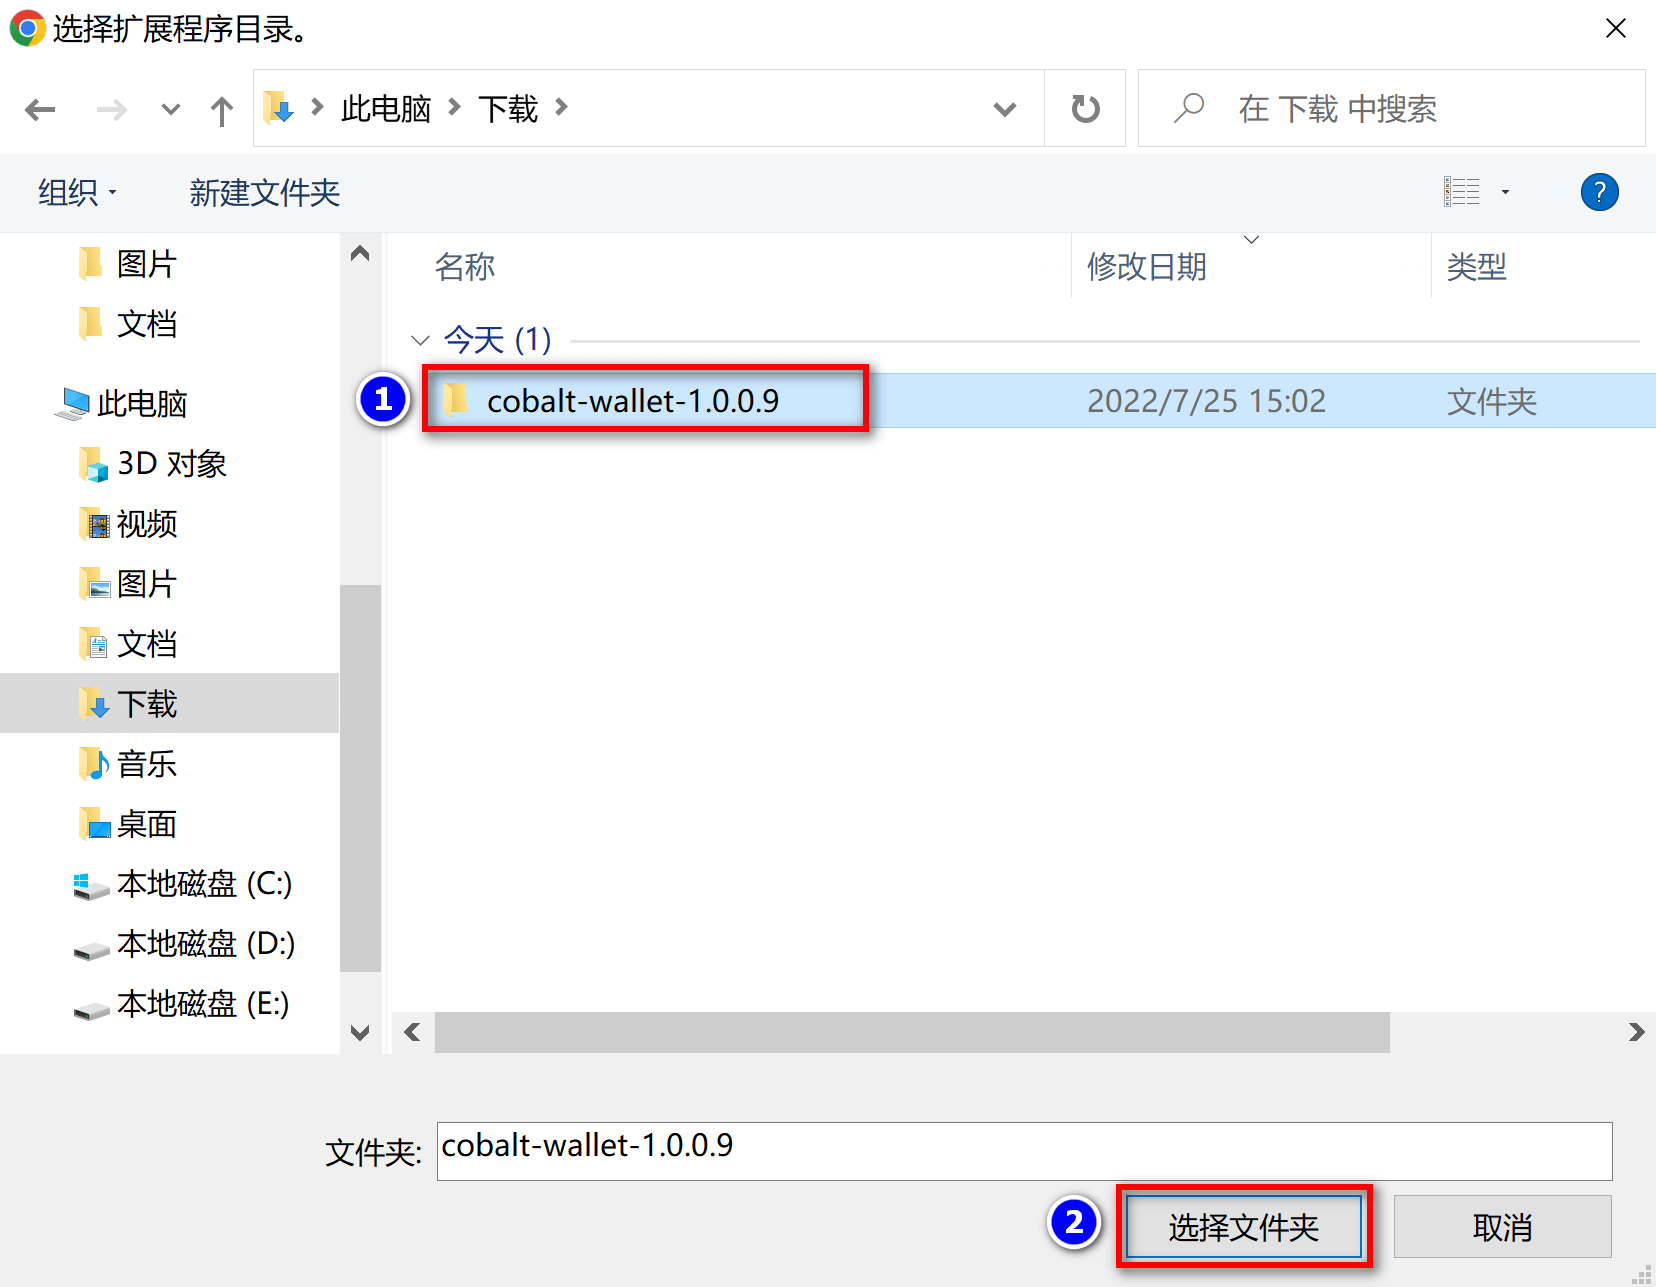The width and height of the screenshot is (1656, 1287).
Task: Click 新建文件夹 to create a folder
Action: click(x=265, y=192)
